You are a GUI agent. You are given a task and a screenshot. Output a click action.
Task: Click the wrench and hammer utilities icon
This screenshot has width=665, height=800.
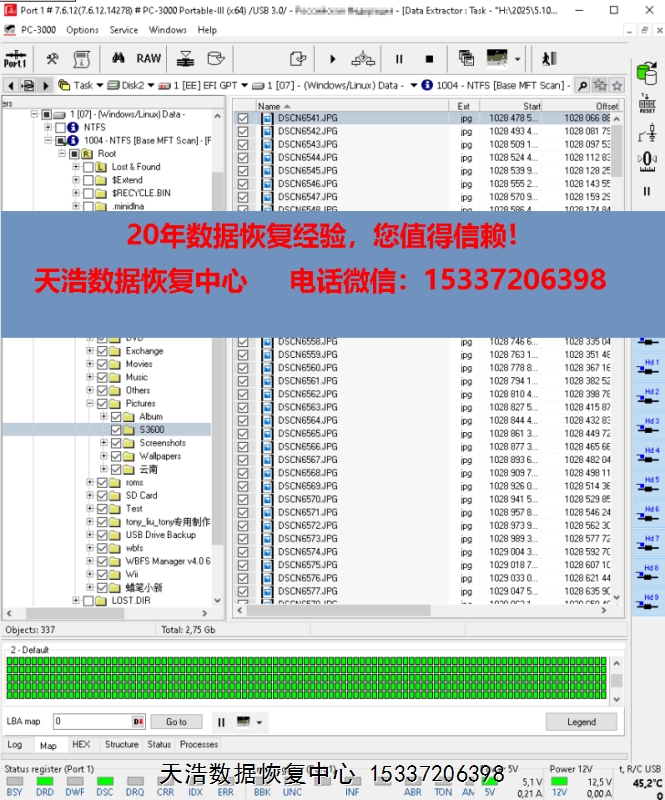point(52,59)
